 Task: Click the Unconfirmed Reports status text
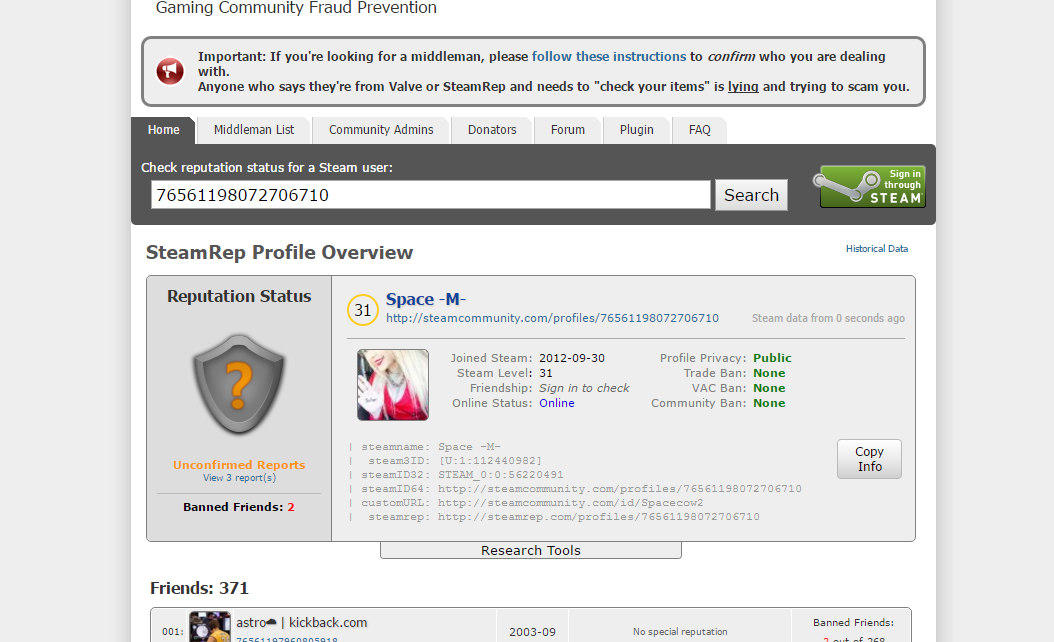point(239,465)
